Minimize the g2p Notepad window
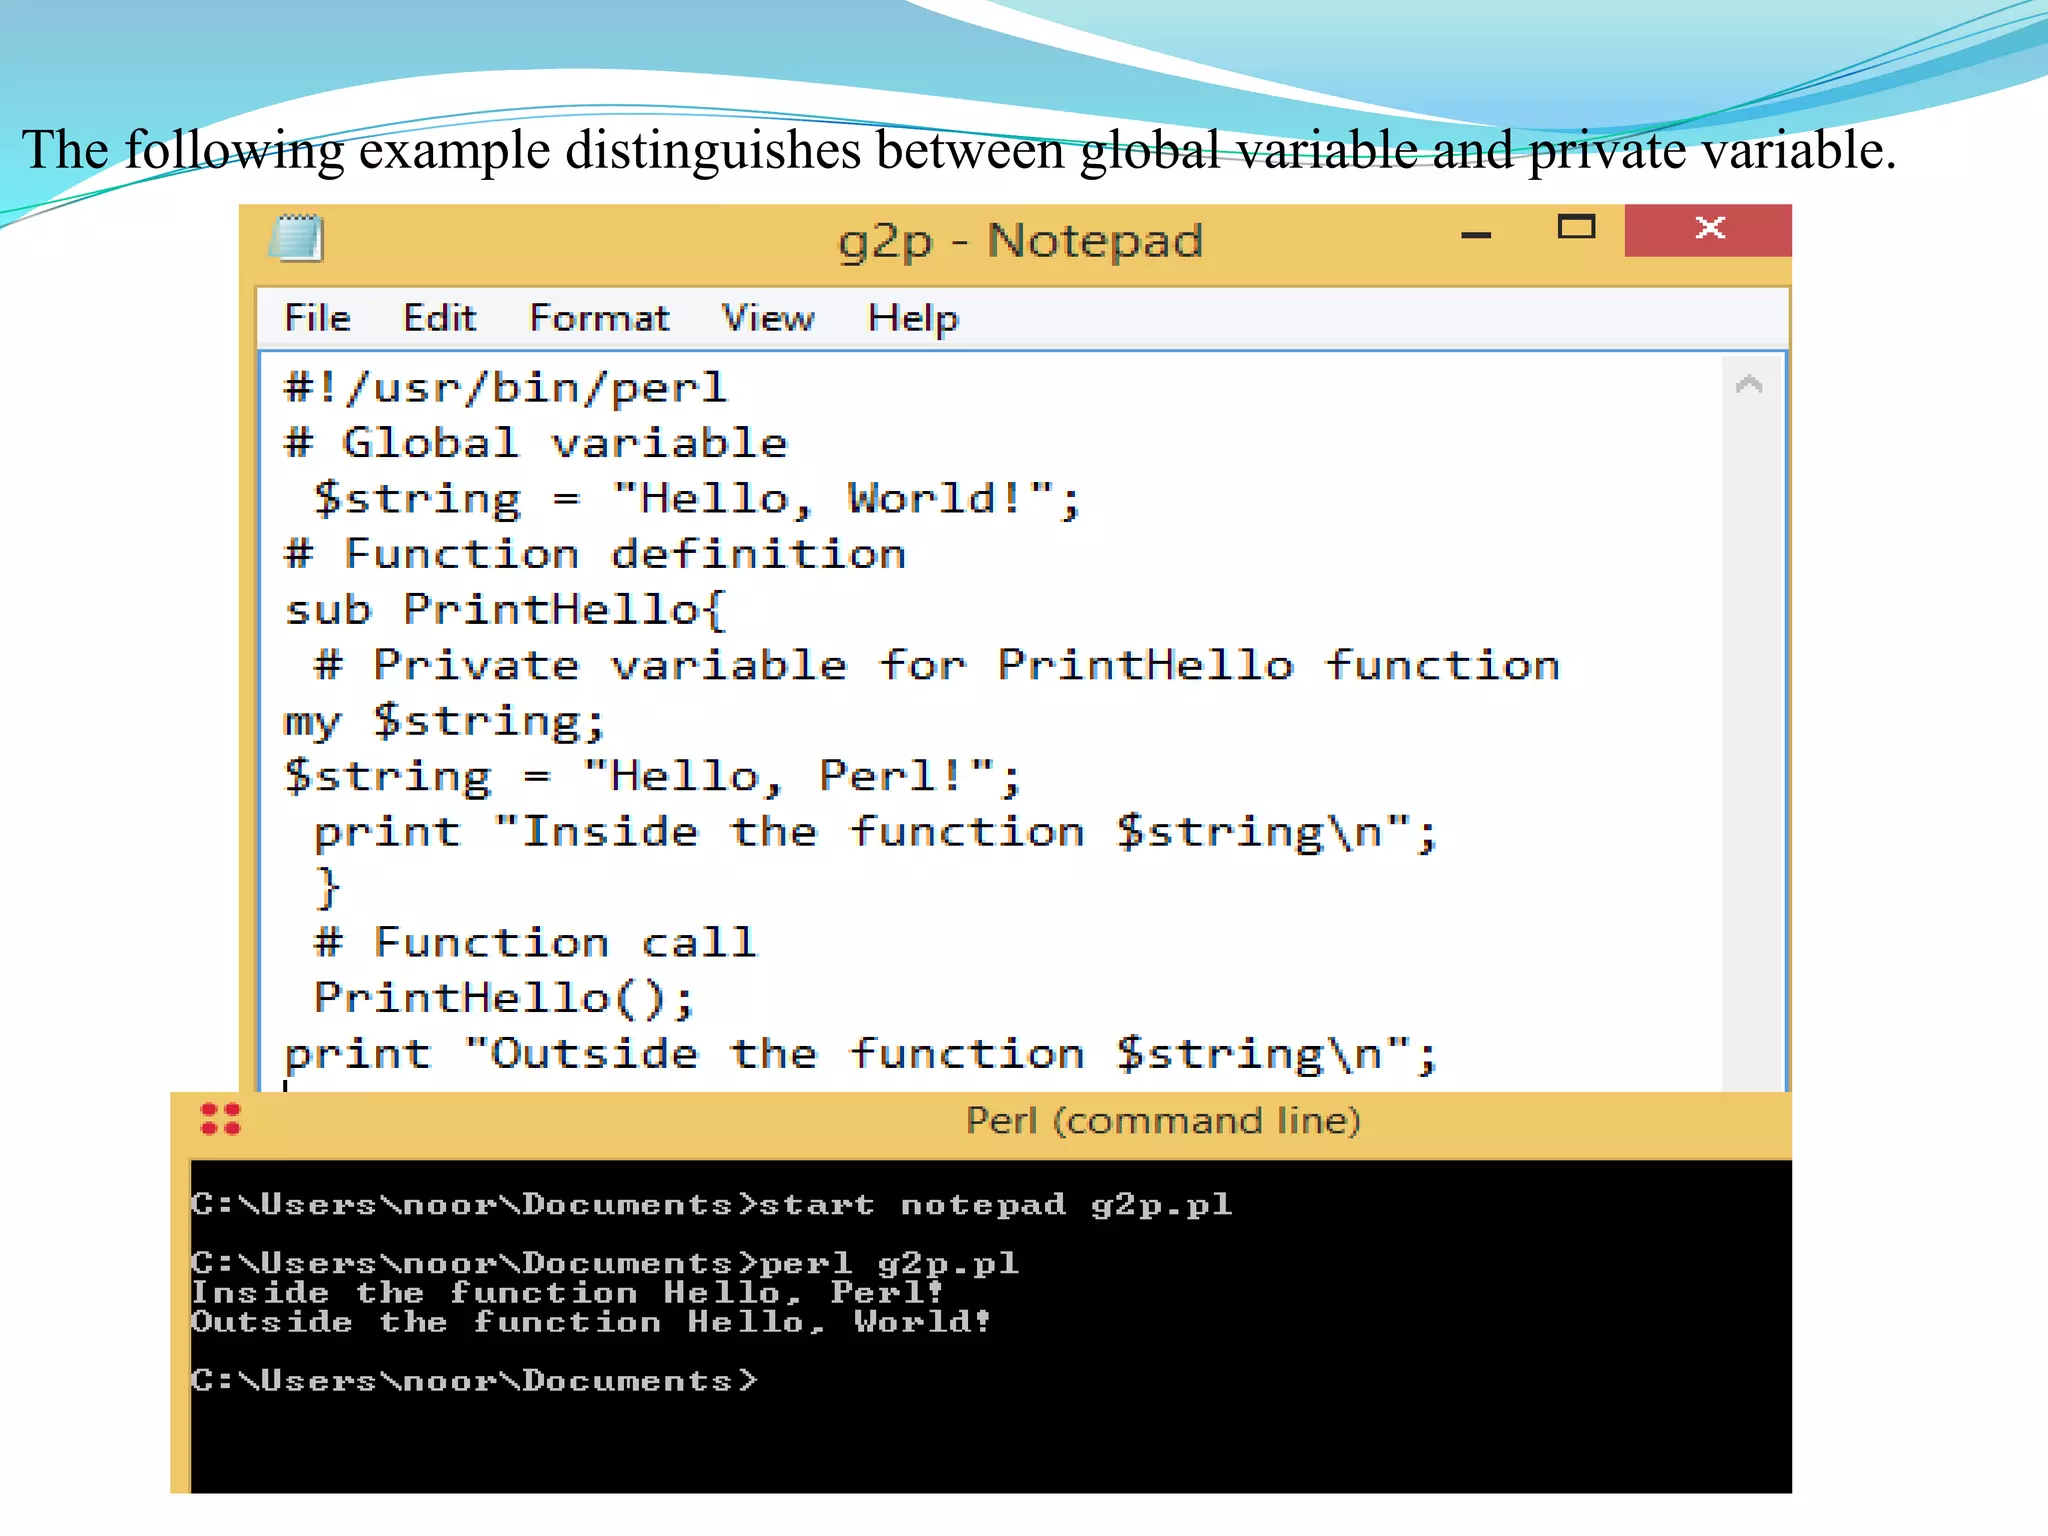The height and width of the screenshot is (1536, 2048). [1476, 234]
